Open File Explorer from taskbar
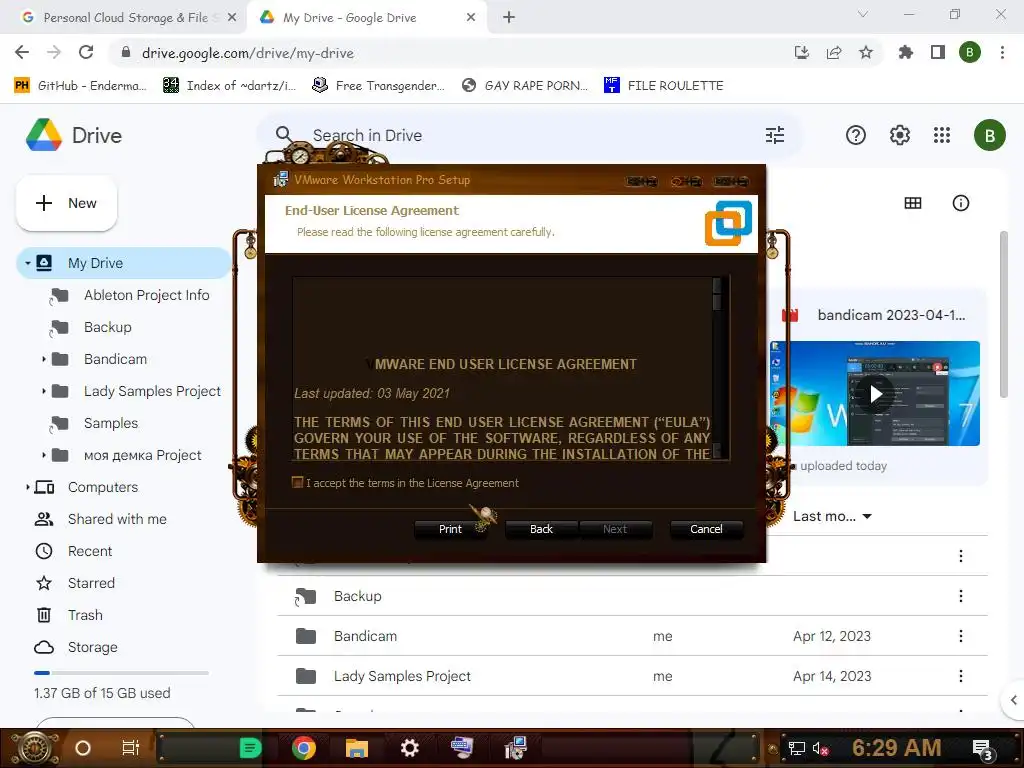 click(x=357, y=748)
